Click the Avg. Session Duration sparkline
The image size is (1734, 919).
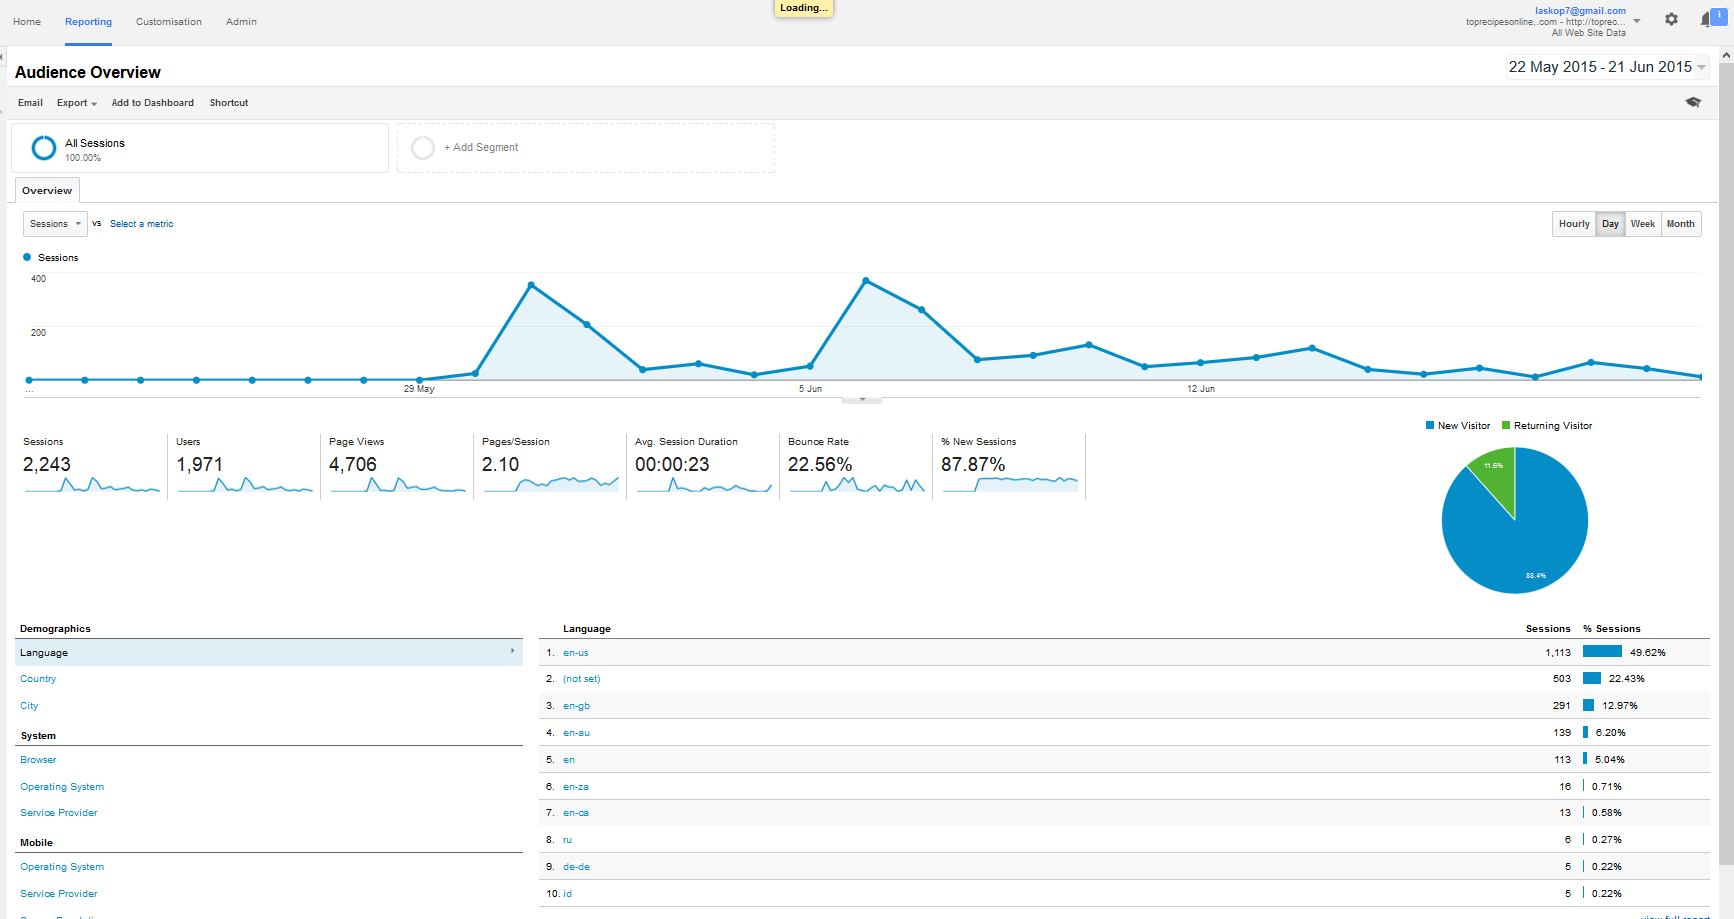[704, 485]
